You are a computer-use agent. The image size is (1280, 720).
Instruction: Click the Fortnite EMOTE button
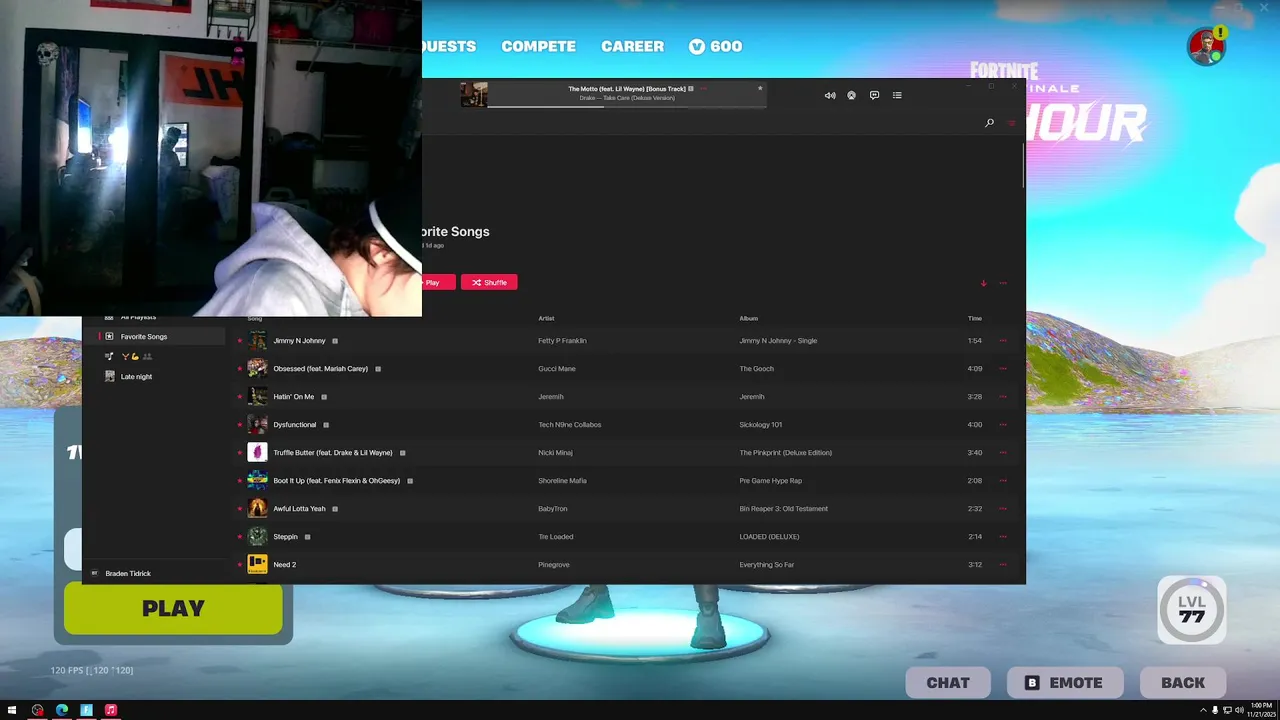tap(1065, 683)
